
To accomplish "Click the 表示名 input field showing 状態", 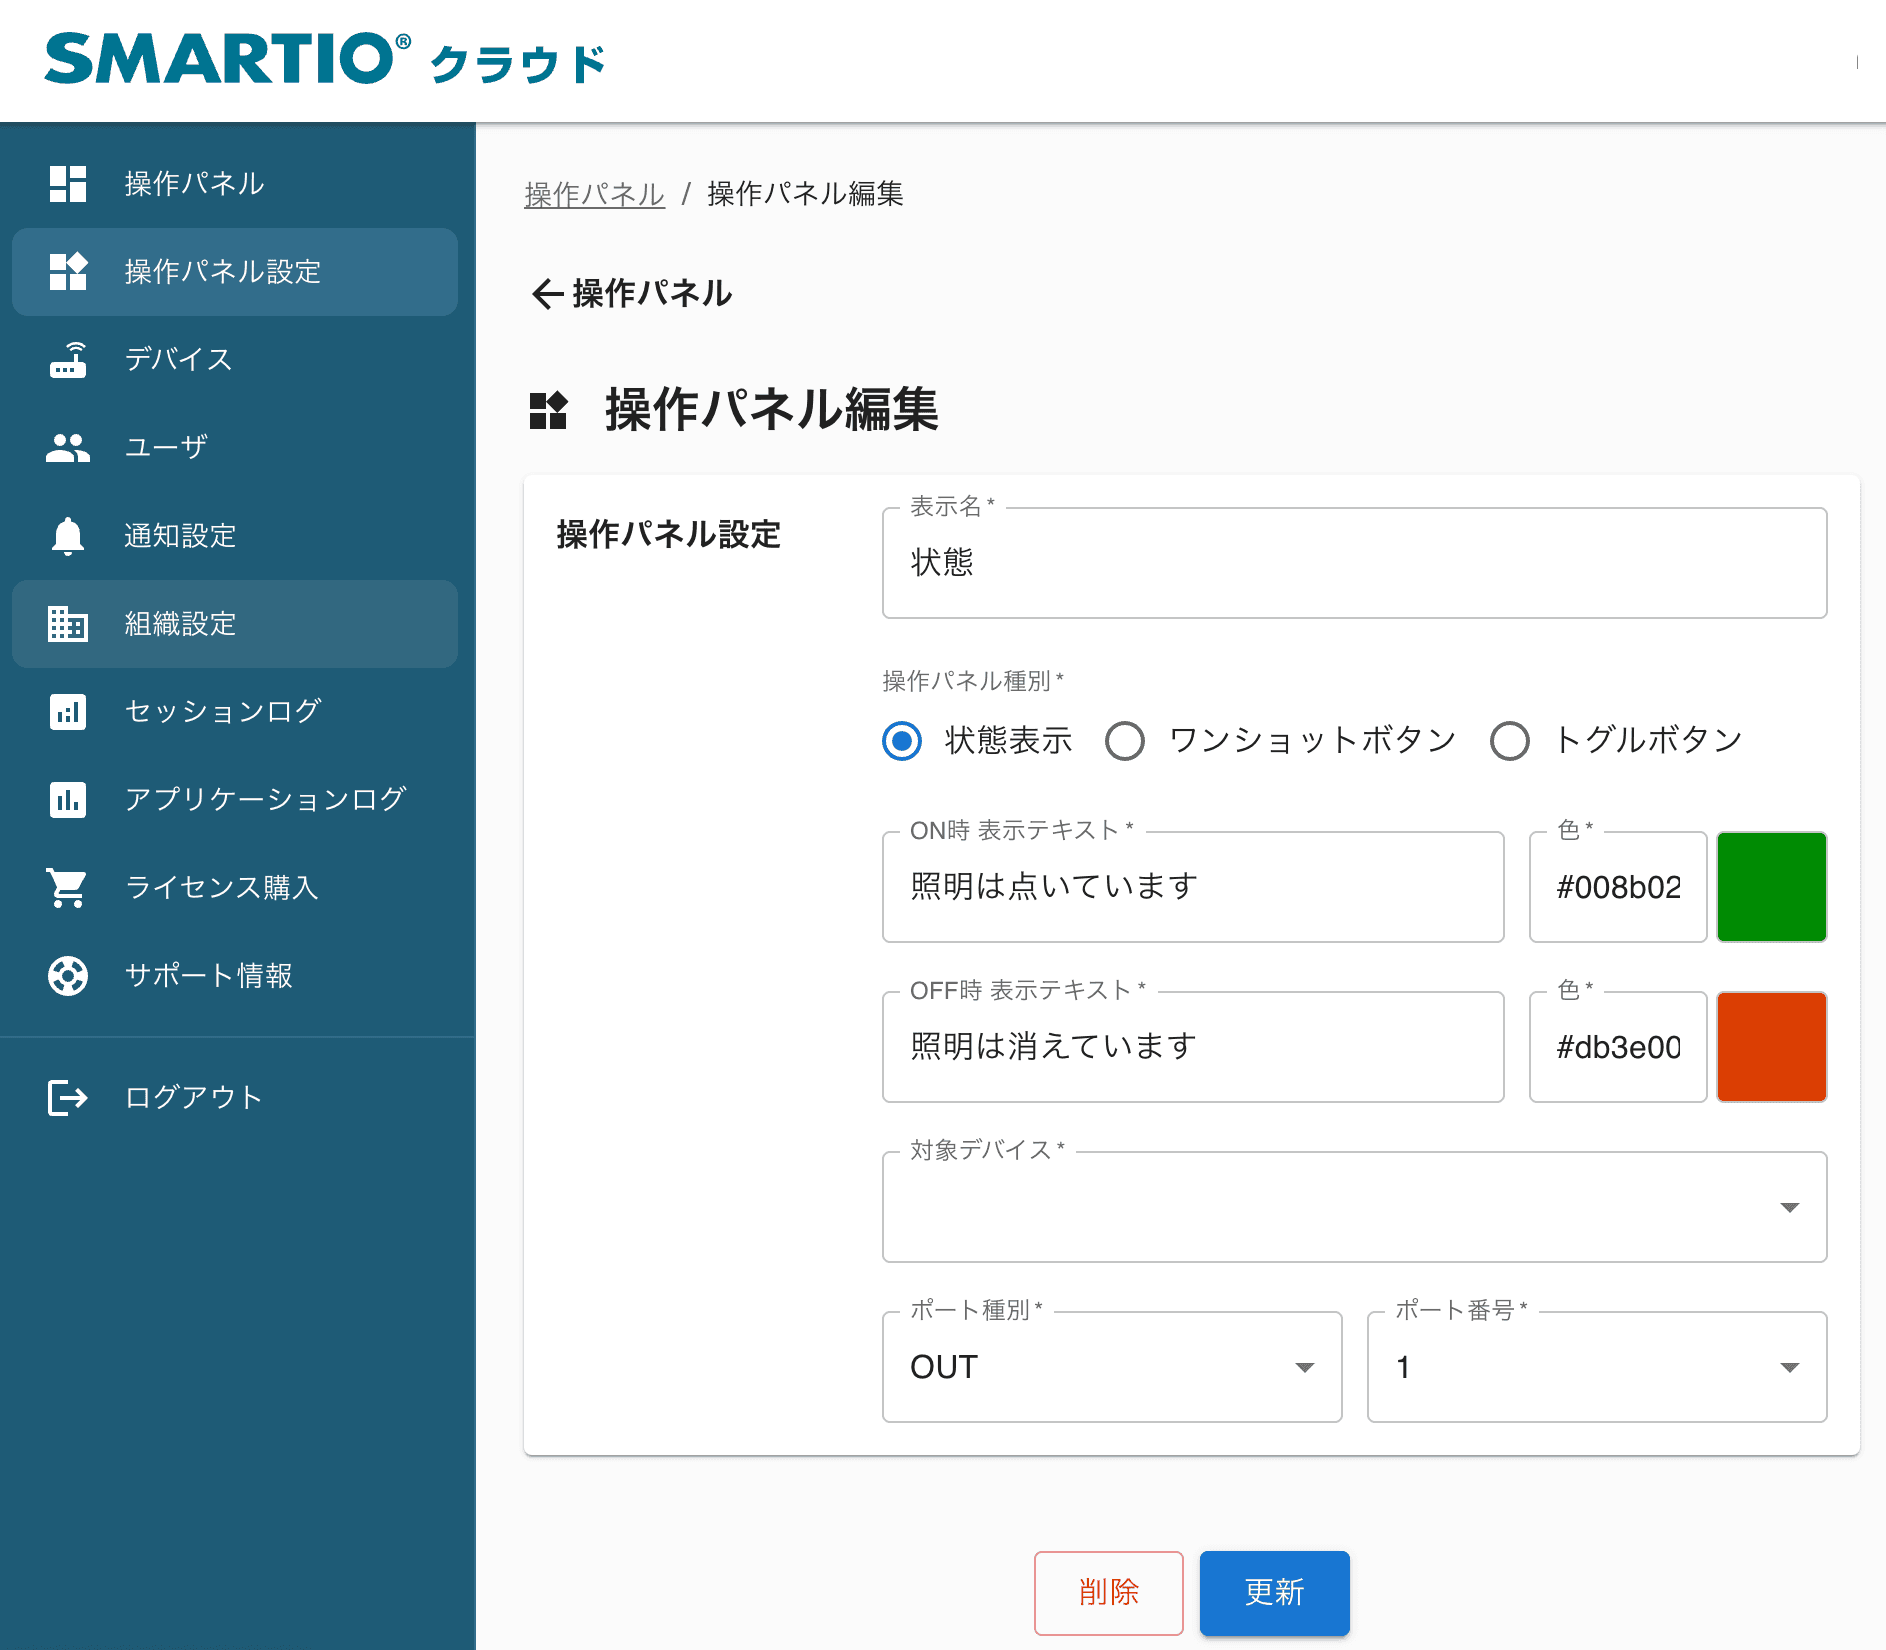I will click(x=1353, y=563).
